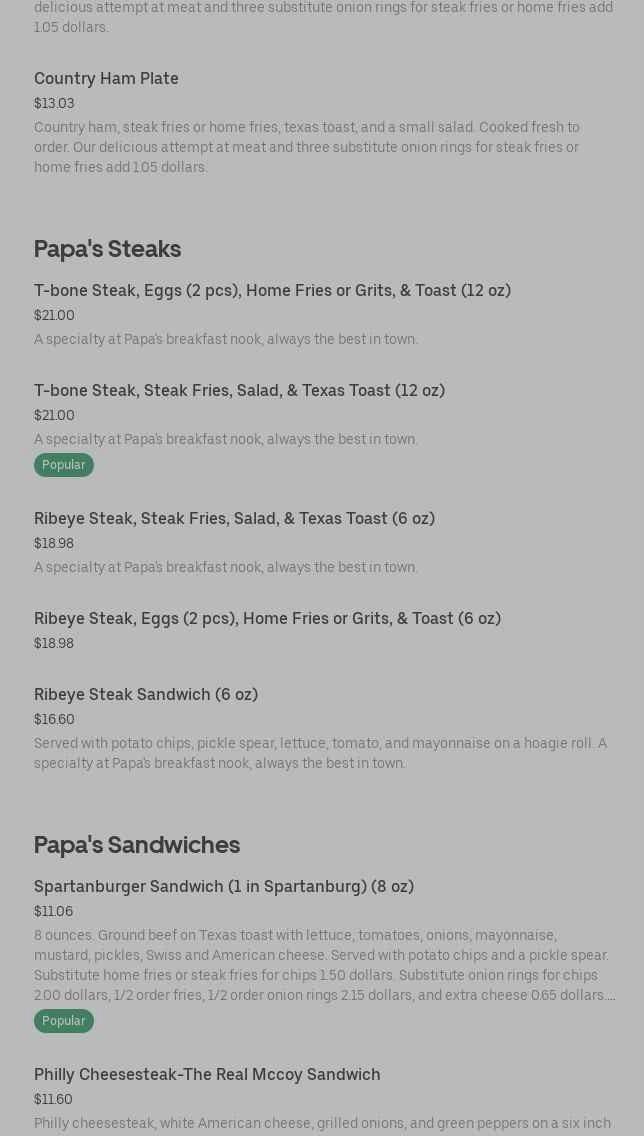Open the Ribeye Steak Sandwich item
Viewport: 644px width, 1136px height.
[146, 694]
